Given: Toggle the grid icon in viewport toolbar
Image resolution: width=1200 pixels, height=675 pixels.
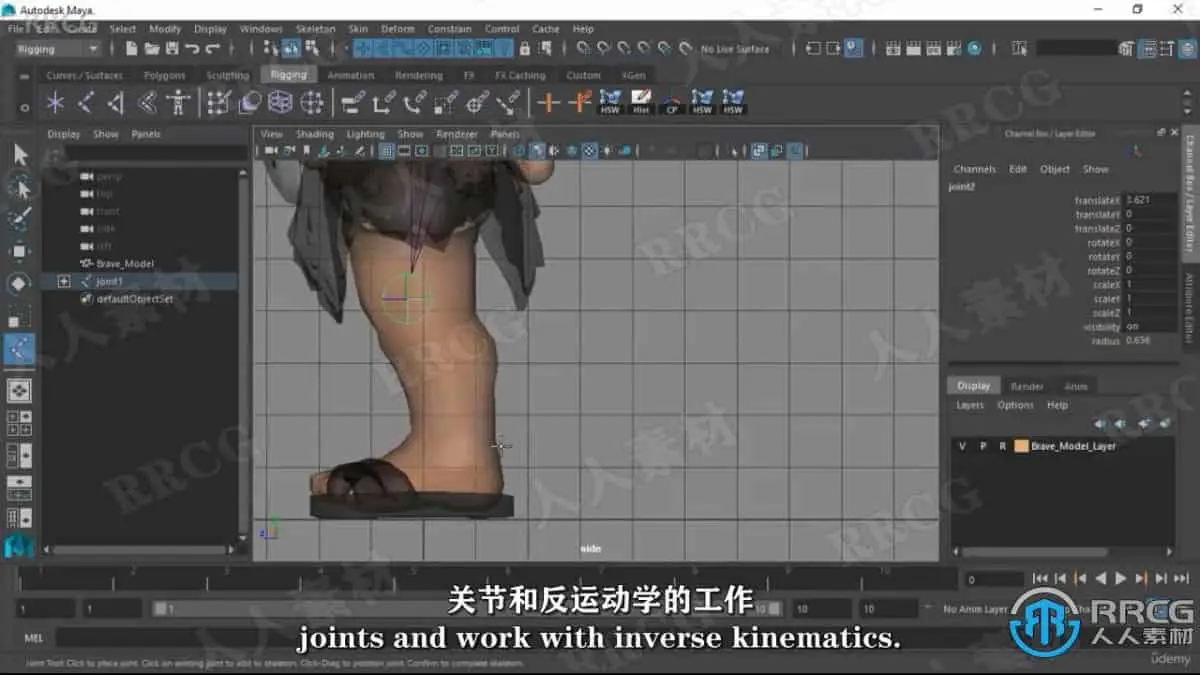Looking at the screenshot, I should point(386,151).
